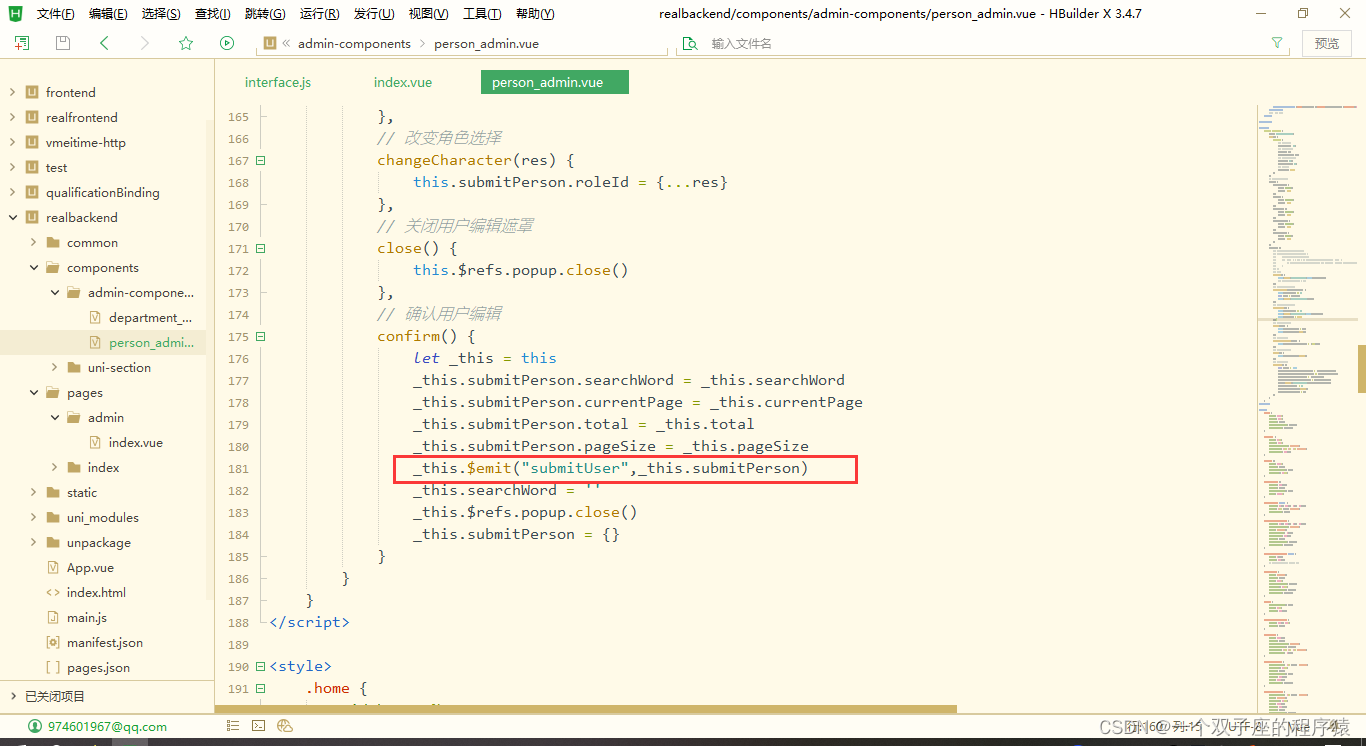Click the horizontal scrollbar below the editor
Screen dimensions: 1366x746
586,709
